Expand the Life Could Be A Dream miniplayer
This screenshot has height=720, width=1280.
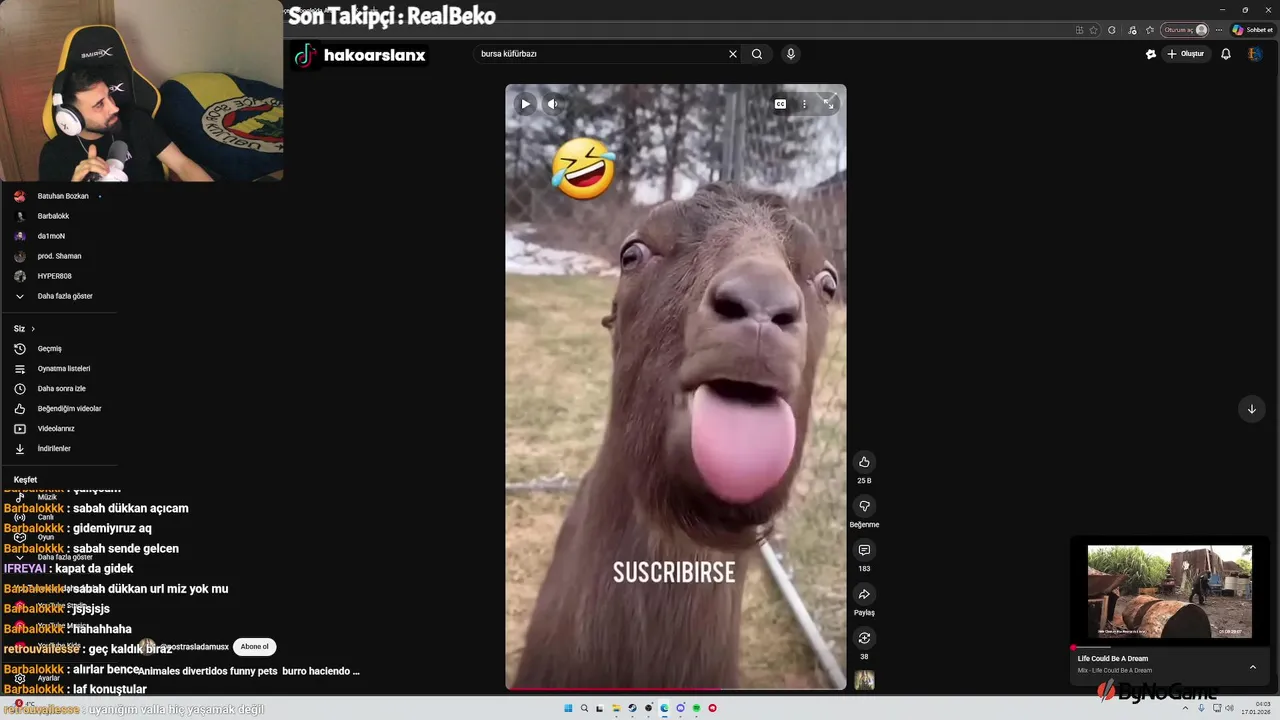[x=1253, y=667]
